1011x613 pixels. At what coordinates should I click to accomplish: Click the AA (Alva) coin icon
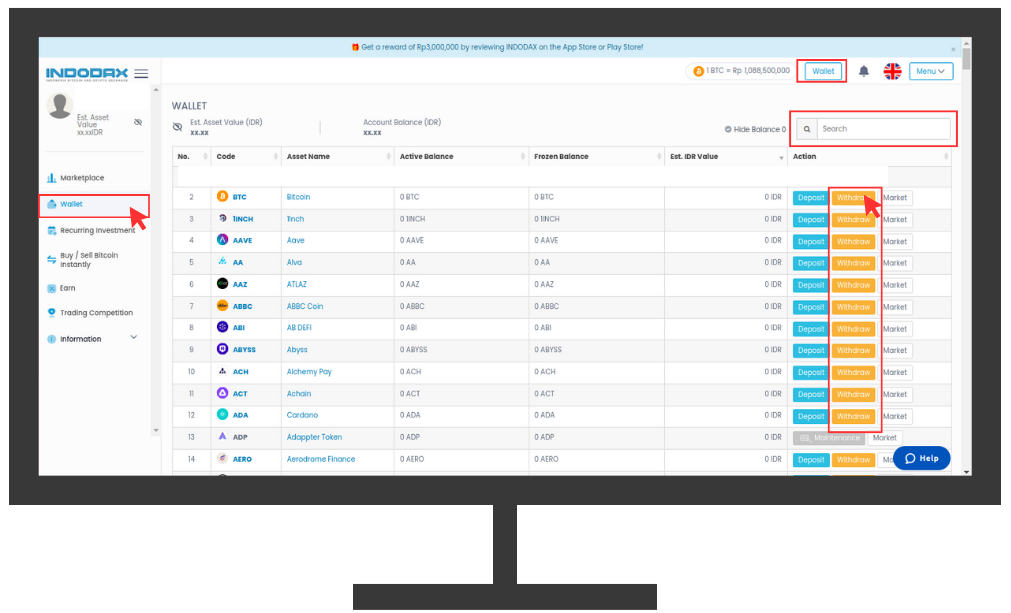pyautogui.click(x=222, y=262)
